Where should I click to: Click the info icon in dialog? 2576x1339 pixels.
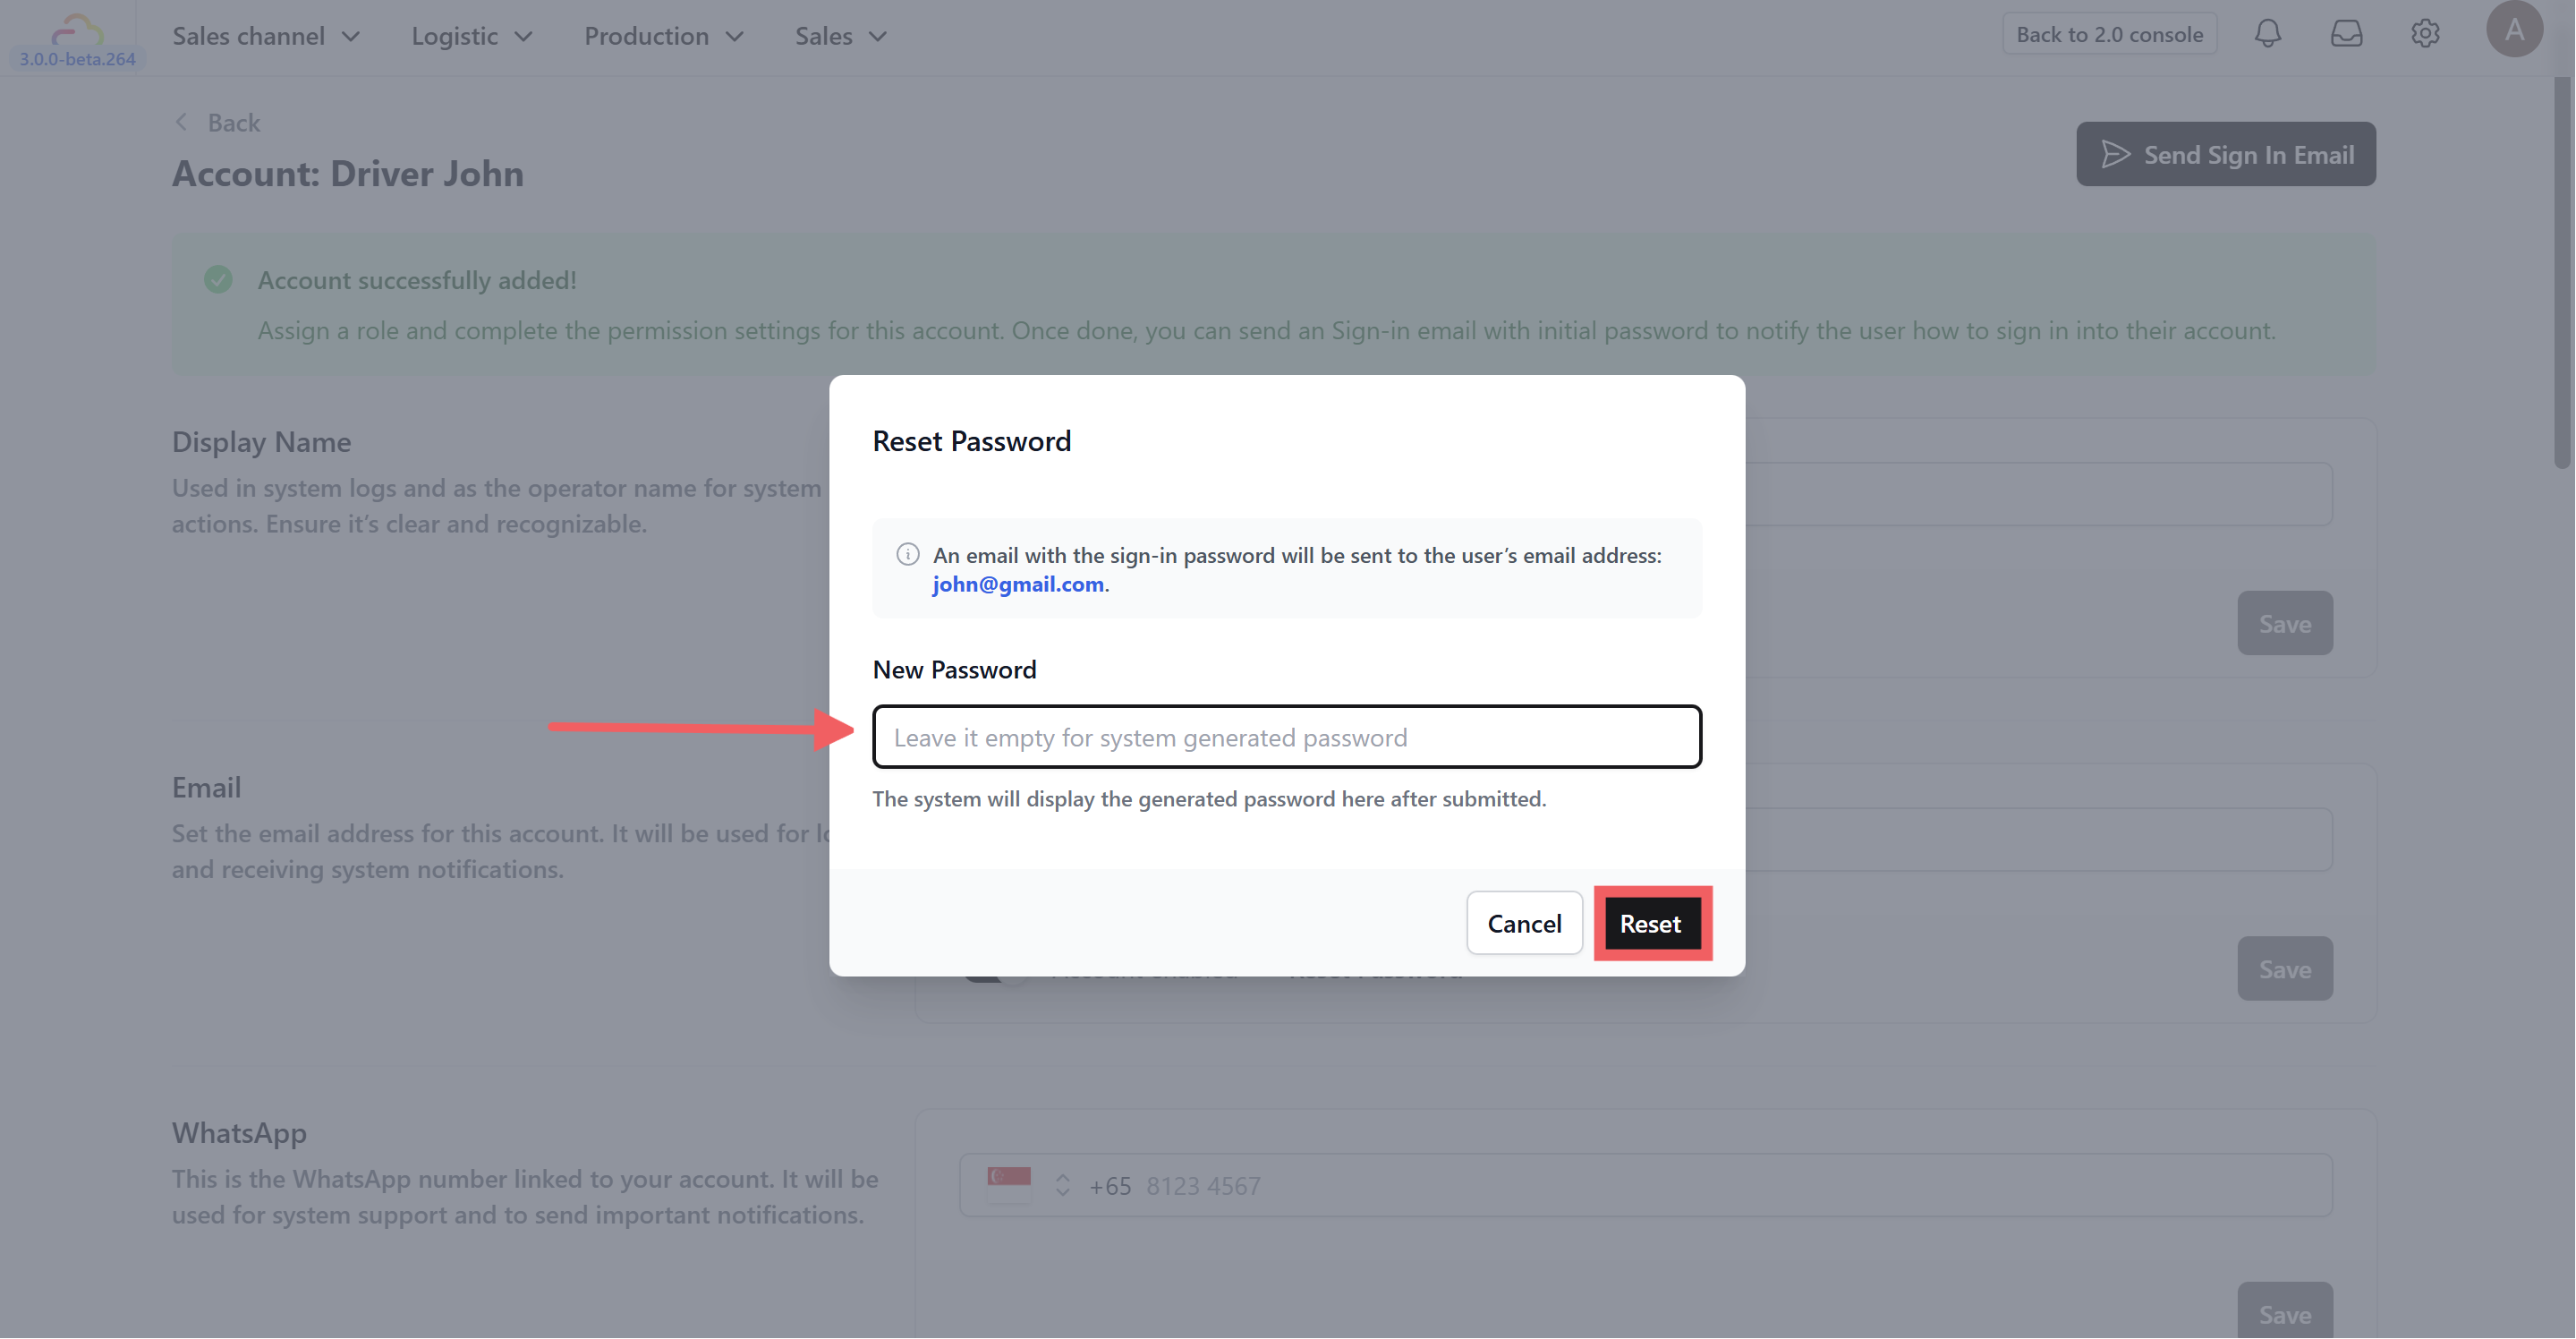[907, 554]
